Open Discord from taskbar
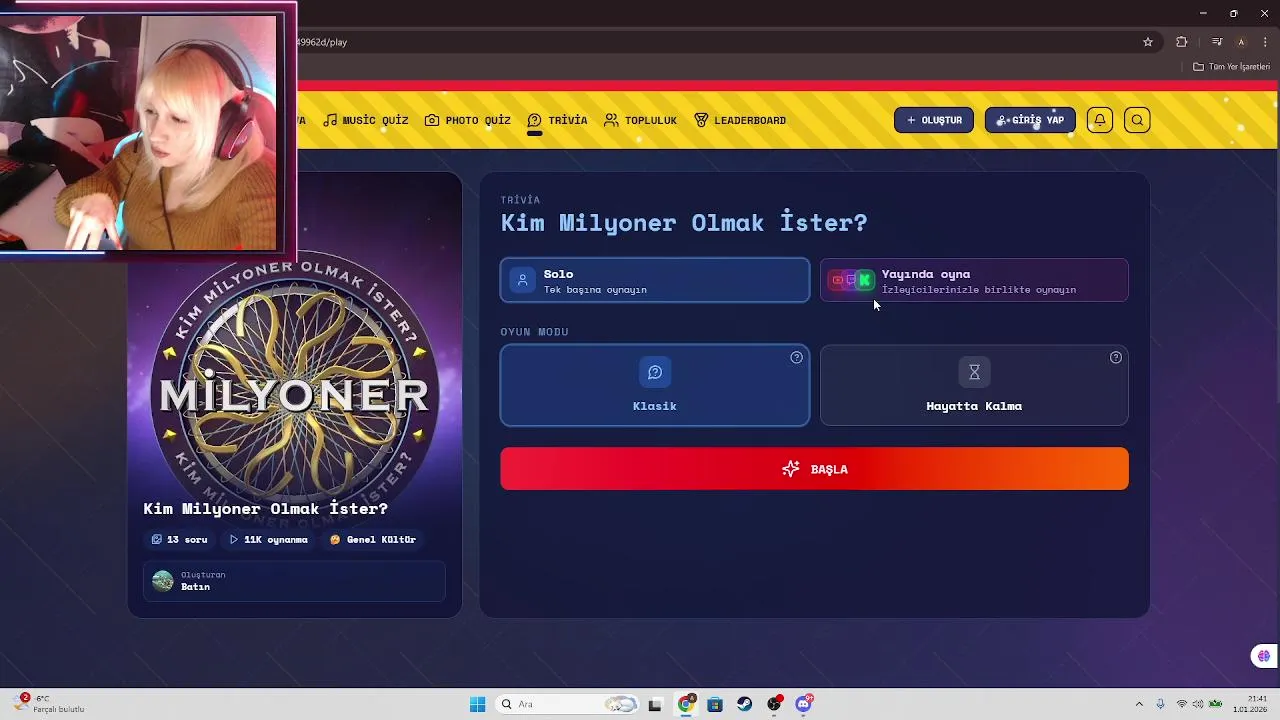The width and height of the screenshot is (1280, 720). pos(804,704)
